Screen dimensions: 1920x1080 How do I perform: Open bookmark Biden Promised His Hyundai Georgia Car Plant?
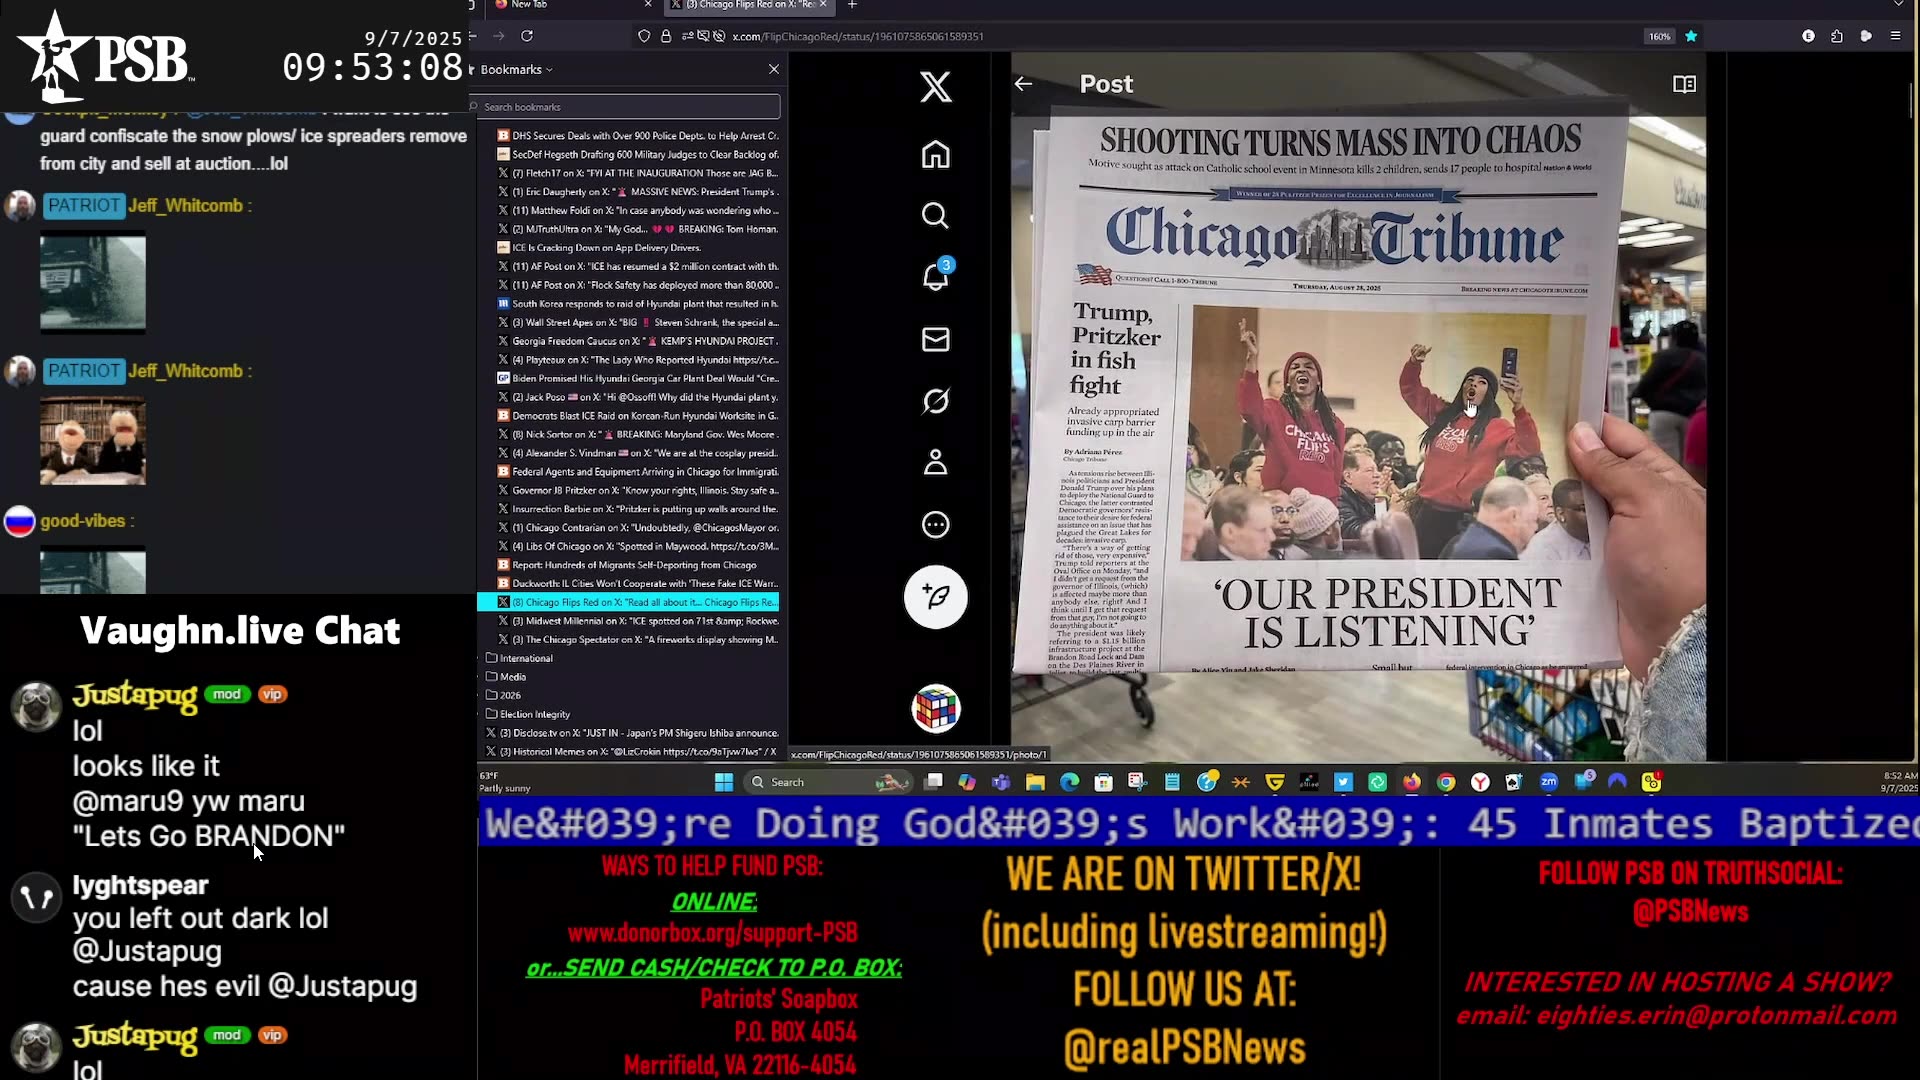[638, 379]
